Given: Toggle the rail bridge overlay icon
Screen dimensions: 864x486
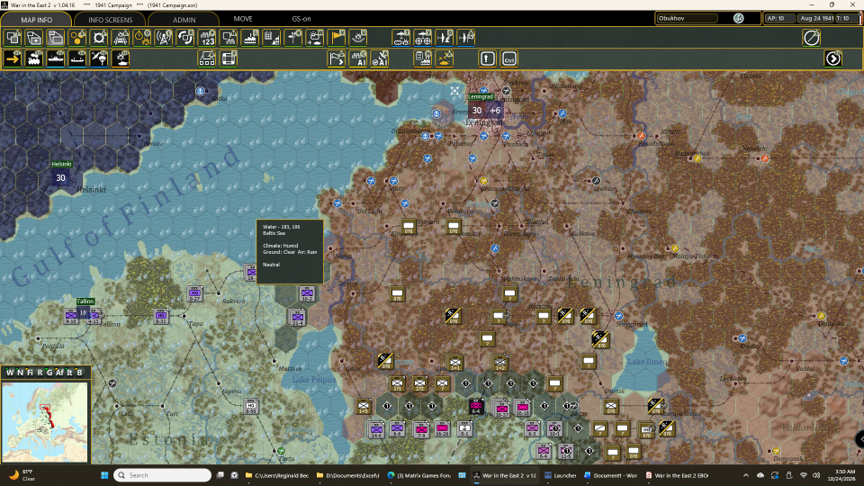Looking at the screenshot, I should (x=121, y=37).
